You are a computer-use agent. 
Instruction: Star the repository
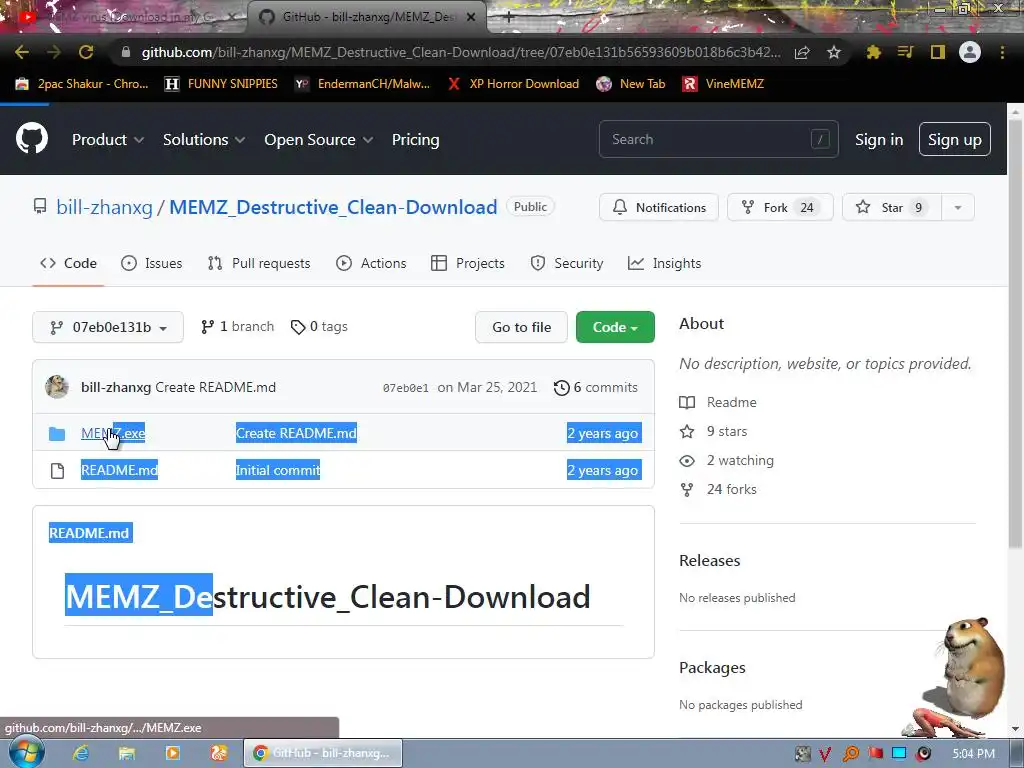(x=891, y=207)
